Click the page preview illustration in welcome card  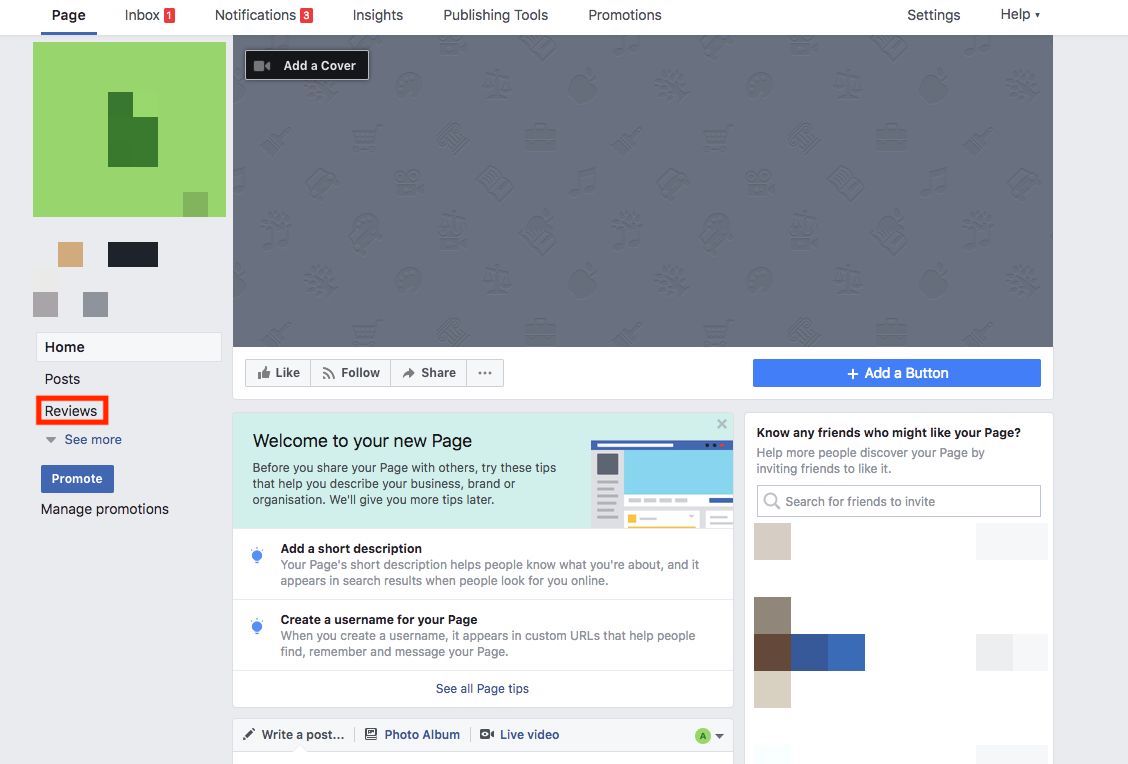coord(662,484)
